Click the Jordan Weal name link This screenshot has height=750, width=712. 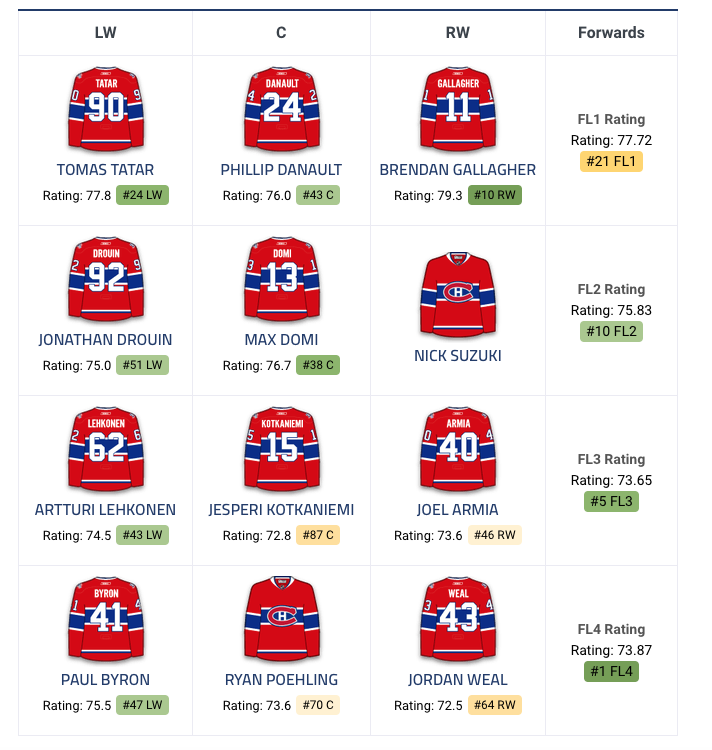pyautogui.click(x=458, y=679)
